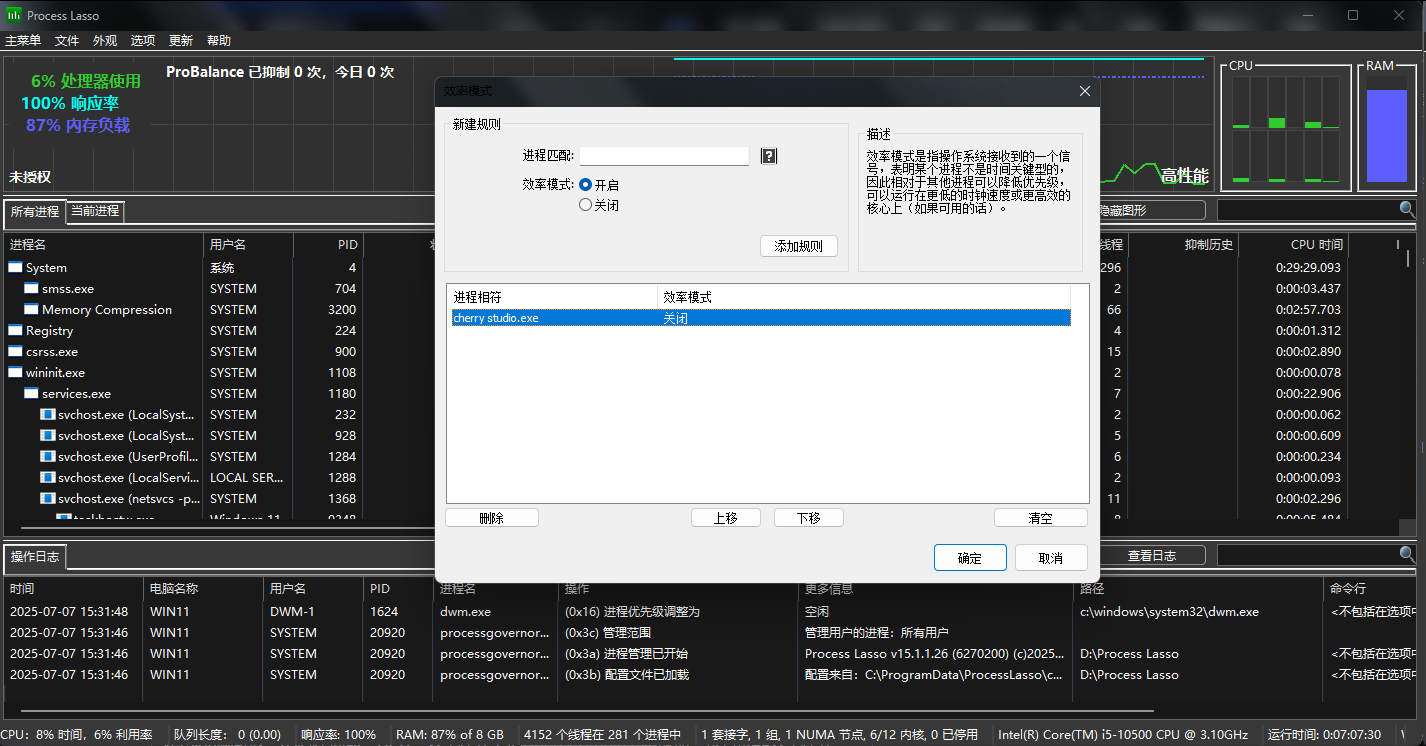Click the 添加规则 button
1426x746 pixels.
(x=799, y=246)
